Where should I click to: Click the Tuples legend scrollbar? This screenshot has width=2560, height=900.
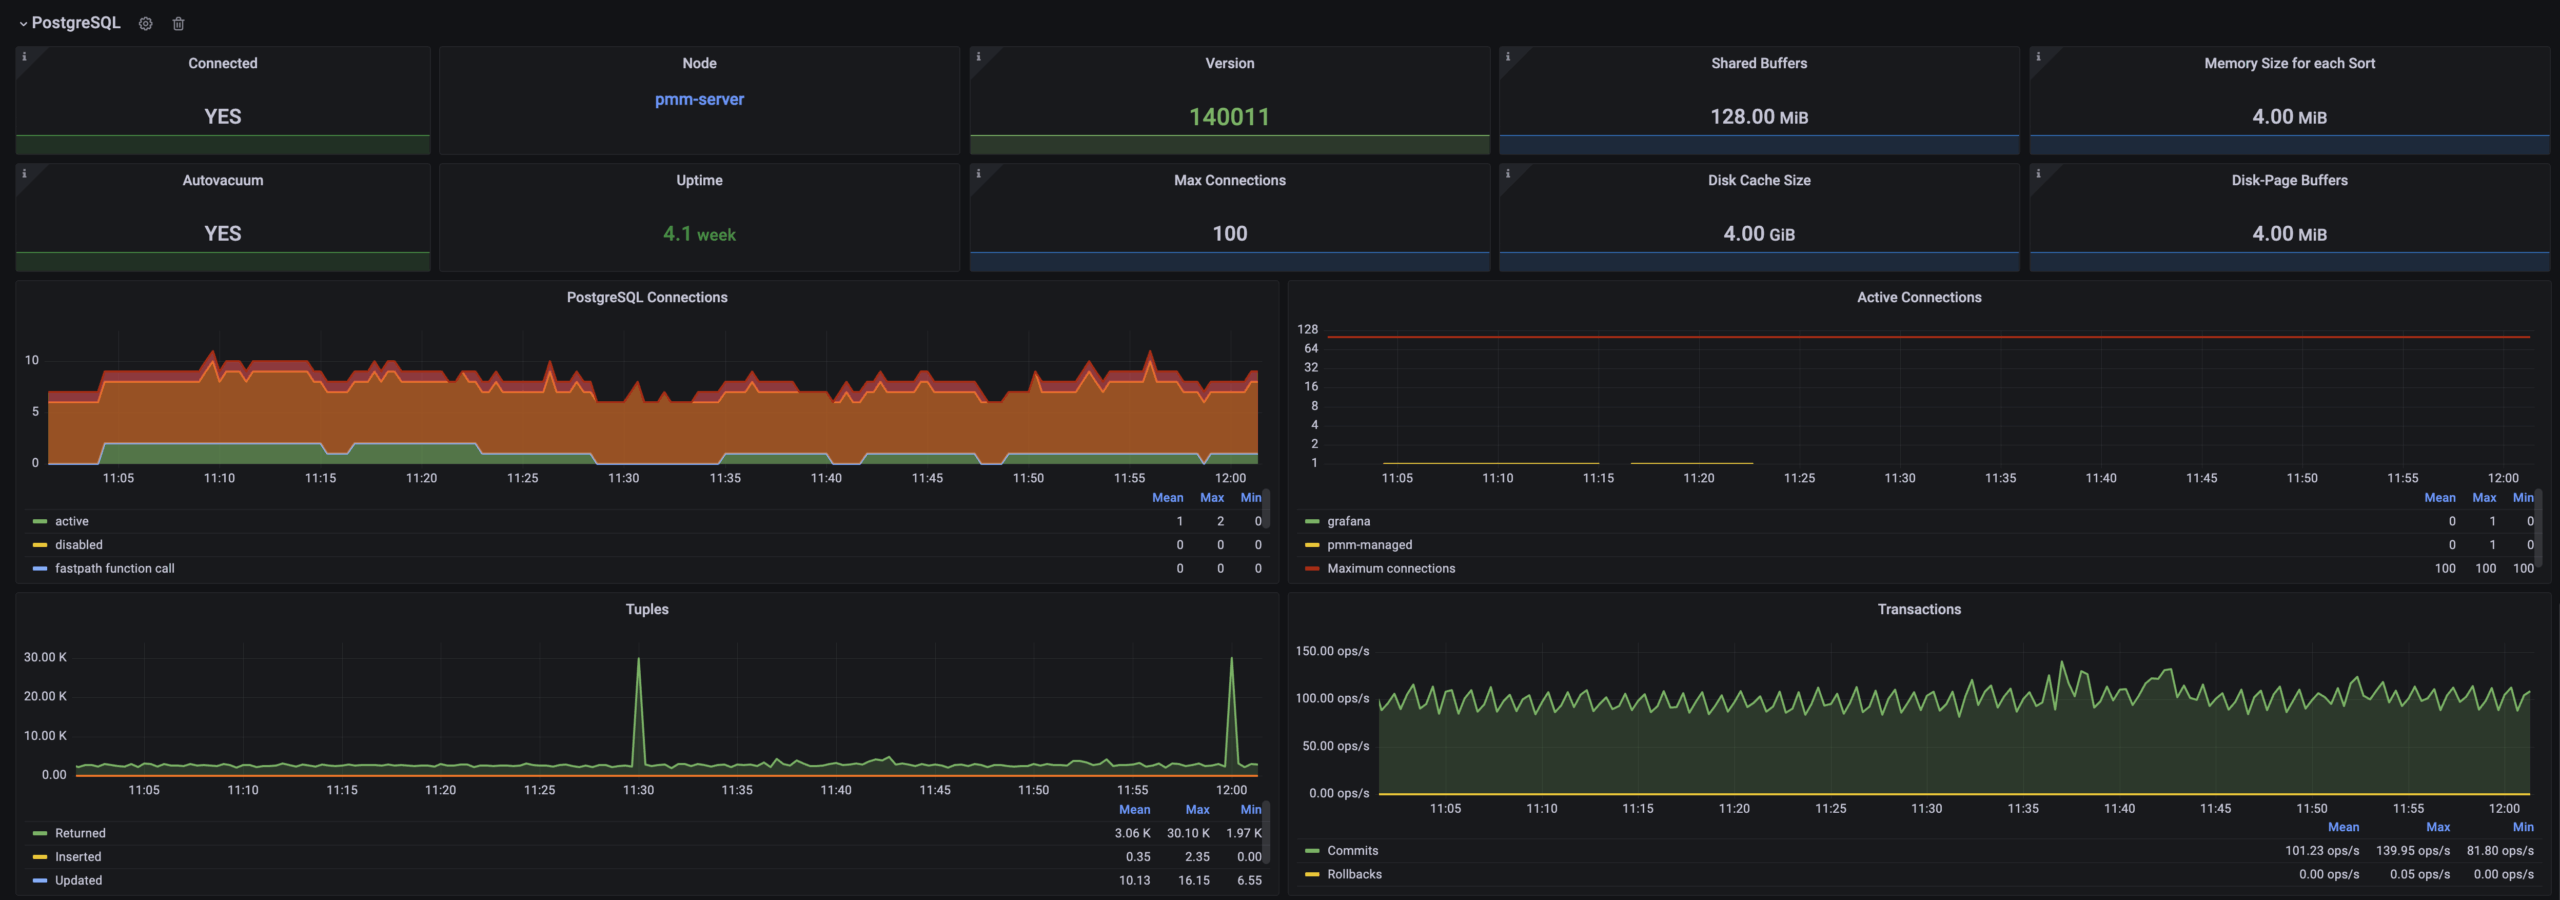pos(1266,832)
